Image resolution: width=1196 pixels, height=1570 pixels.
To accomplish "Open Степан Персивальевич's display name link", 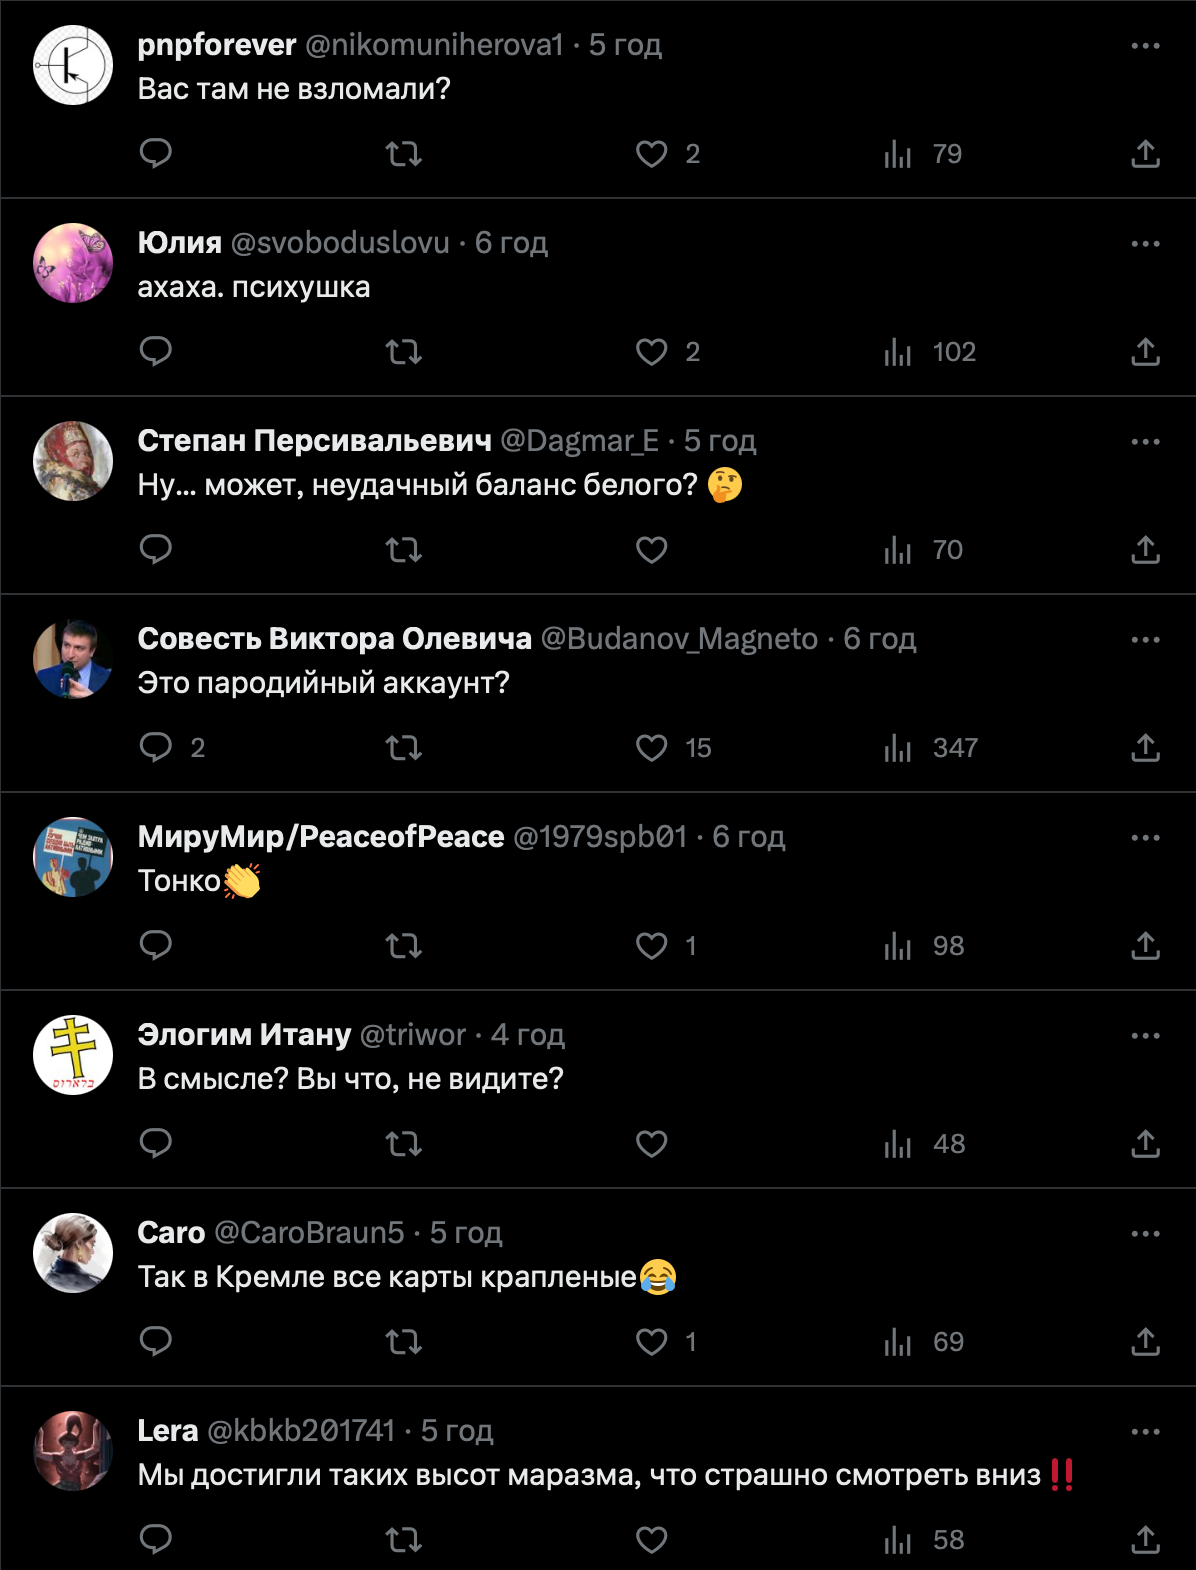I will (x=314, y=441).
